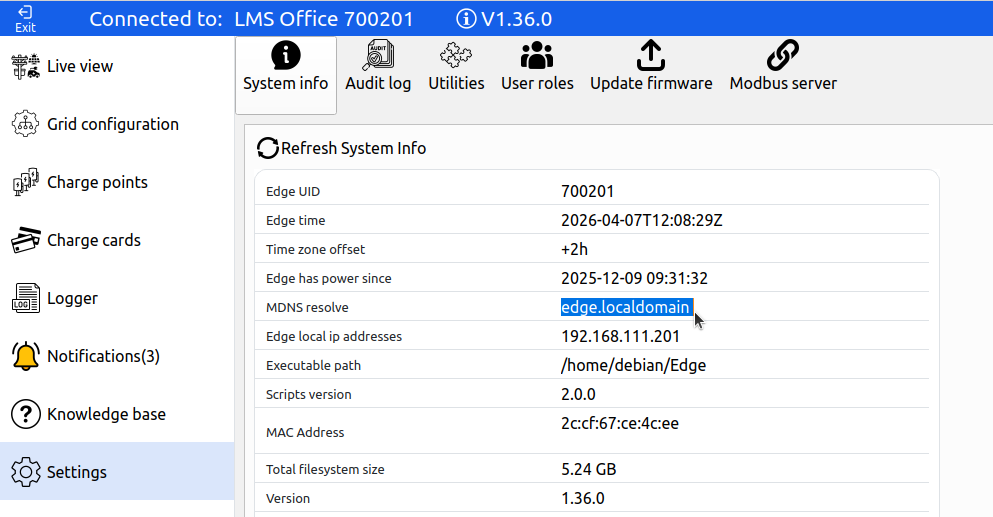
Task: Click the Knowledge base question mark icon
Action: click(x=25, y=414)
